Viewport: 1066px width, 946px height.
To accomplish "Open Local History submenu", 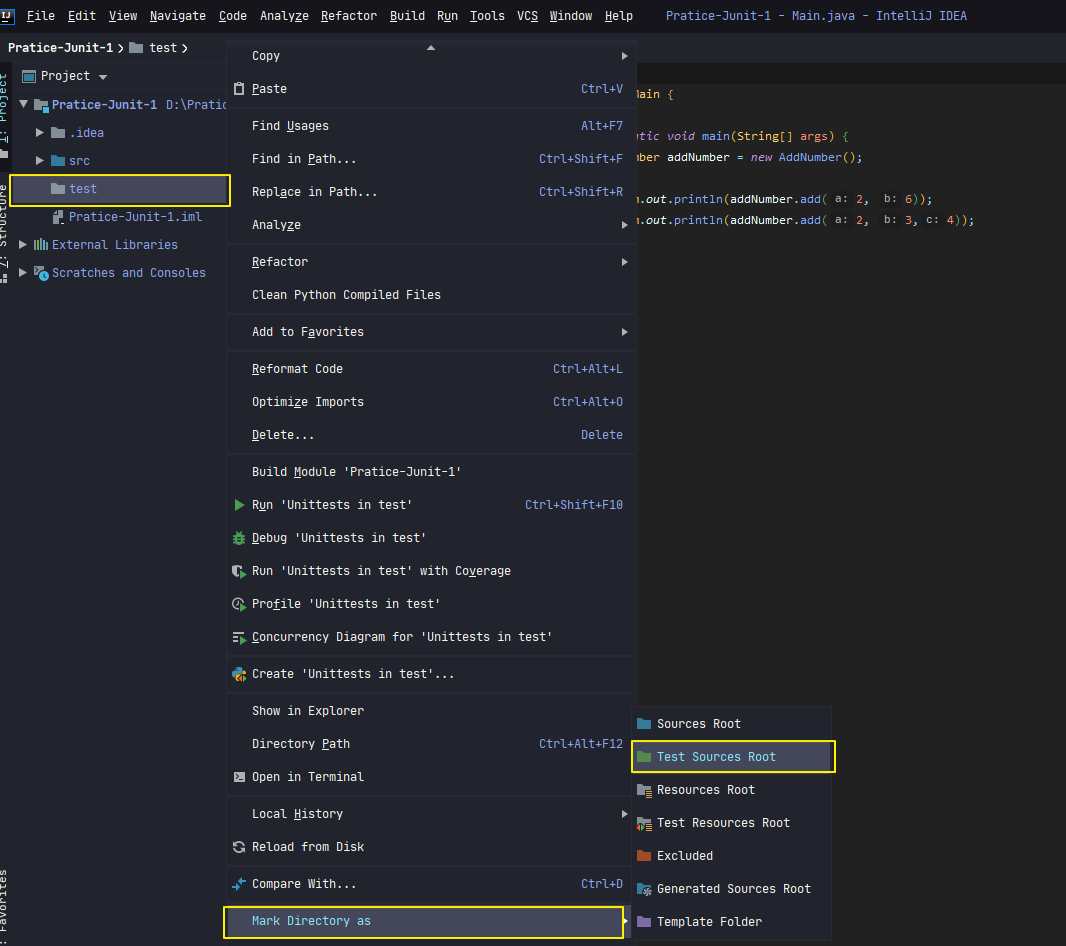I will 432,814.
